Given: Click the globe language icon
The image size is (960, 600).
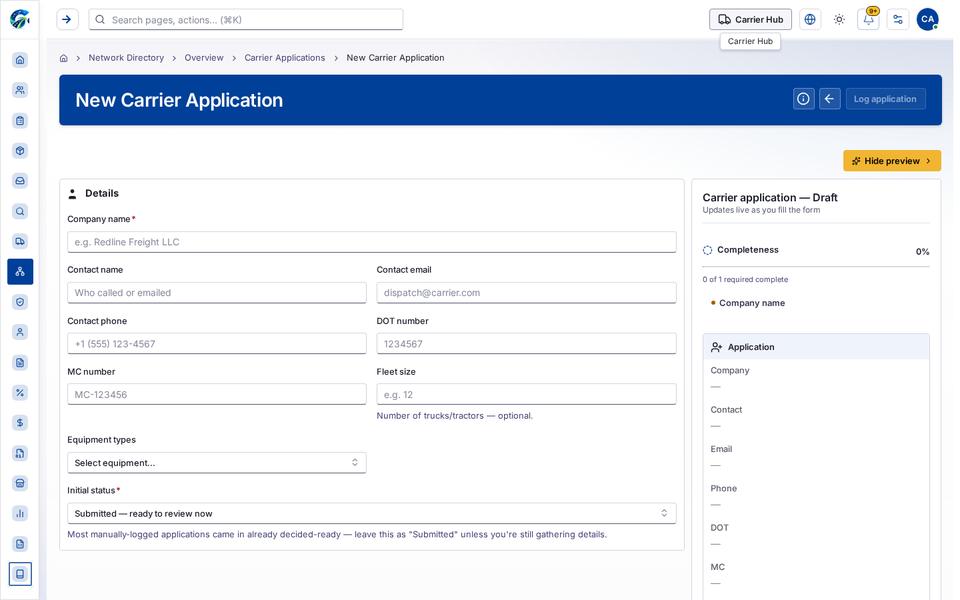Looking at the screenshot, I should click(809, 19).
